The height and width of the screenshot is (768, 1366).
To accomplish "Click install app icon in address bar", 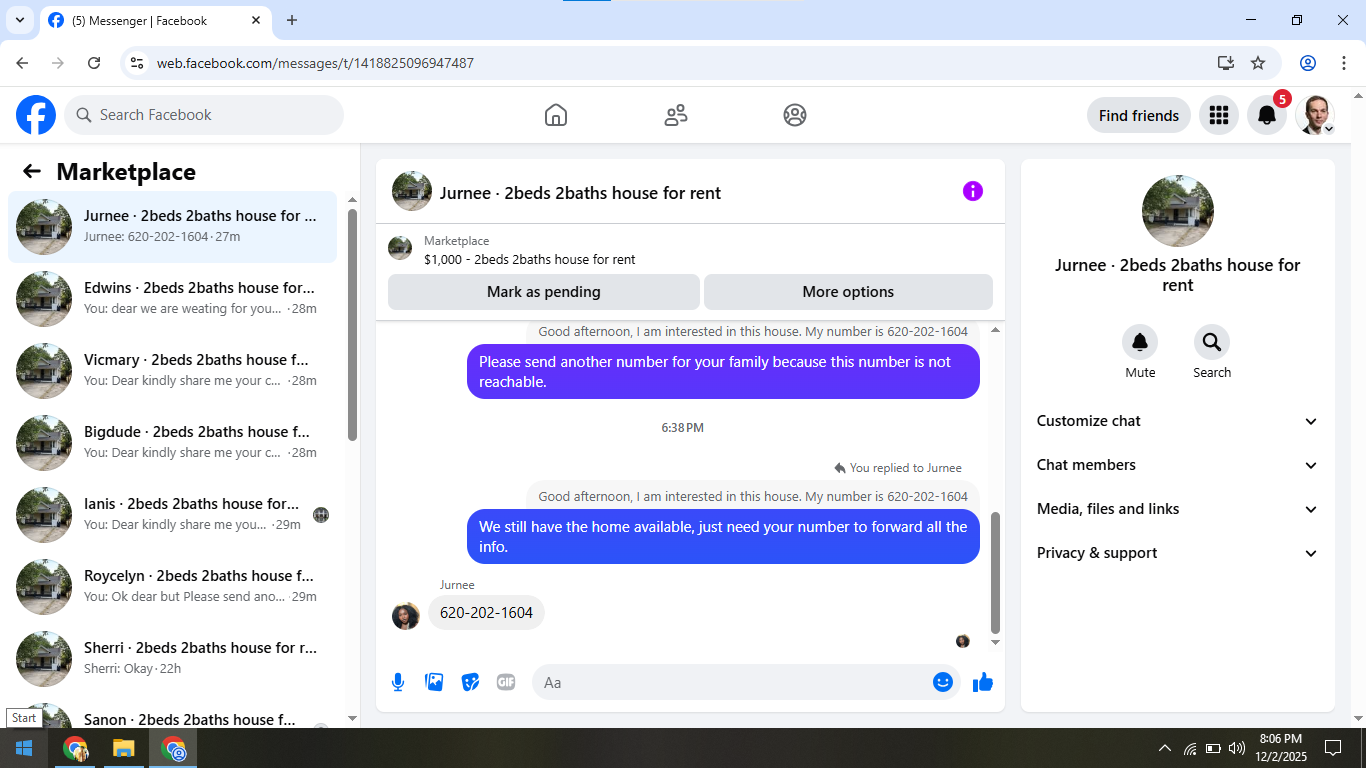I will tap(1226, 63).
